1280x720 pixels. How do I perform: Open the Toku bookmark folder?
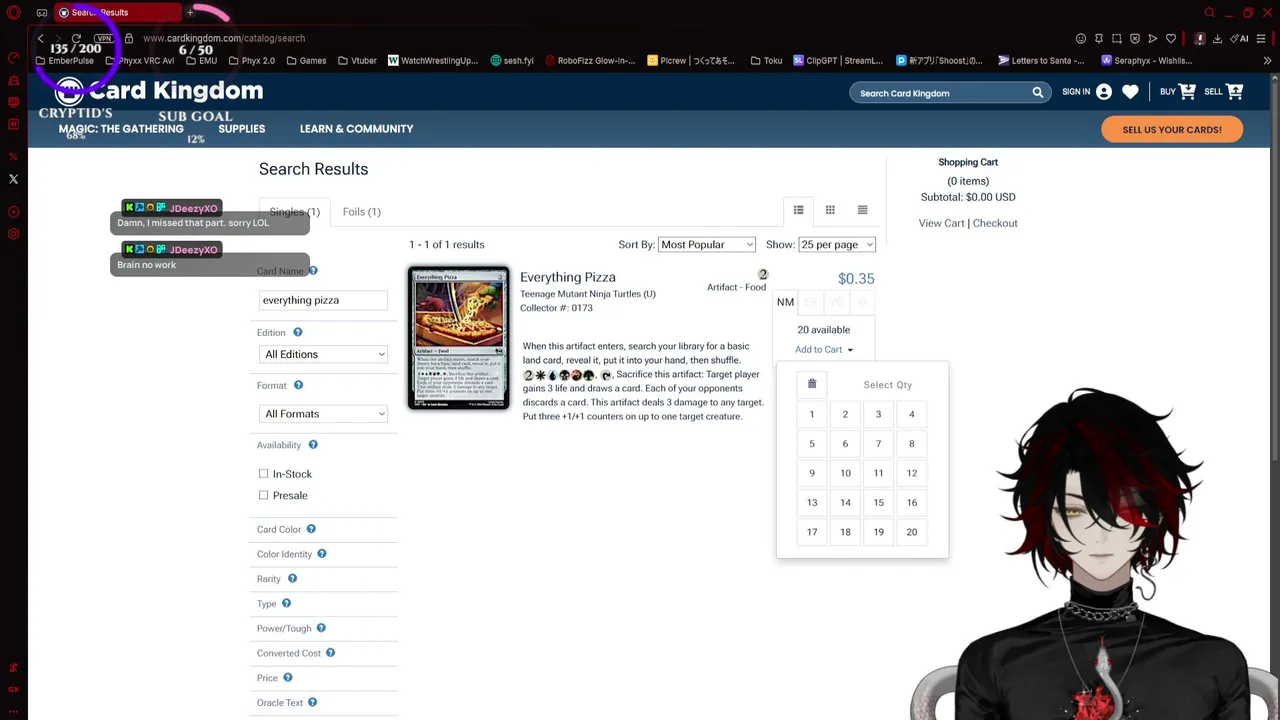766,60
